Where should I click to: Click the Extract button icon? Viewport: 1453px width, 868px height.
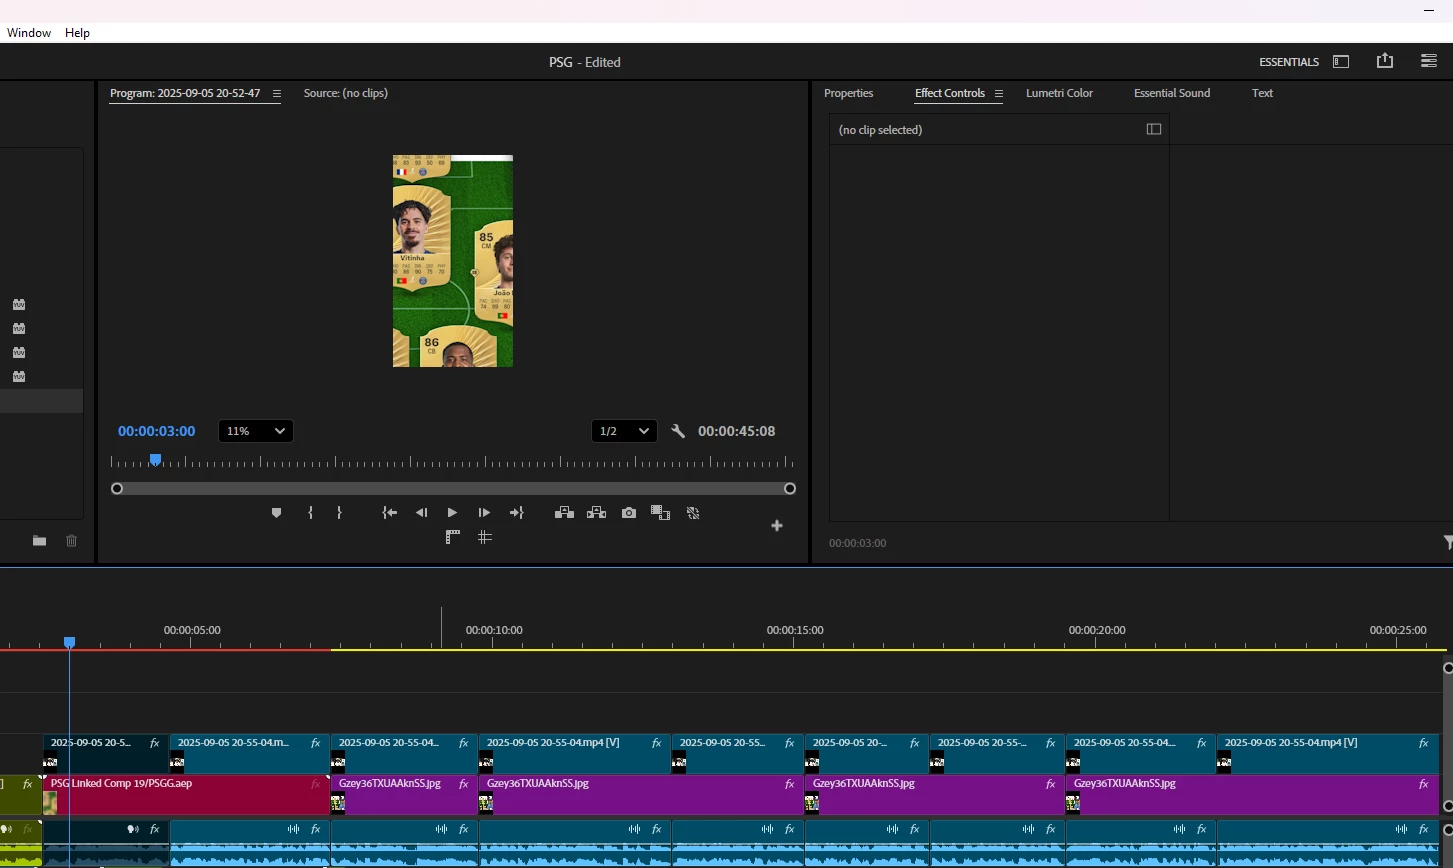coord(596,513)
